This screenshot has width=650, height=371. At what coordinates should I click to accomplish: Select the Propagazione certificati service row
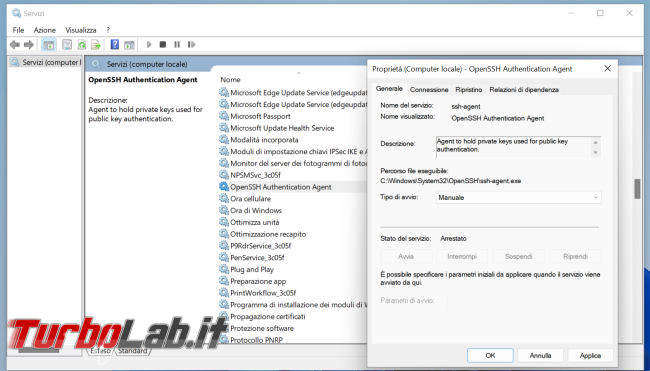(x=292, y=316)
